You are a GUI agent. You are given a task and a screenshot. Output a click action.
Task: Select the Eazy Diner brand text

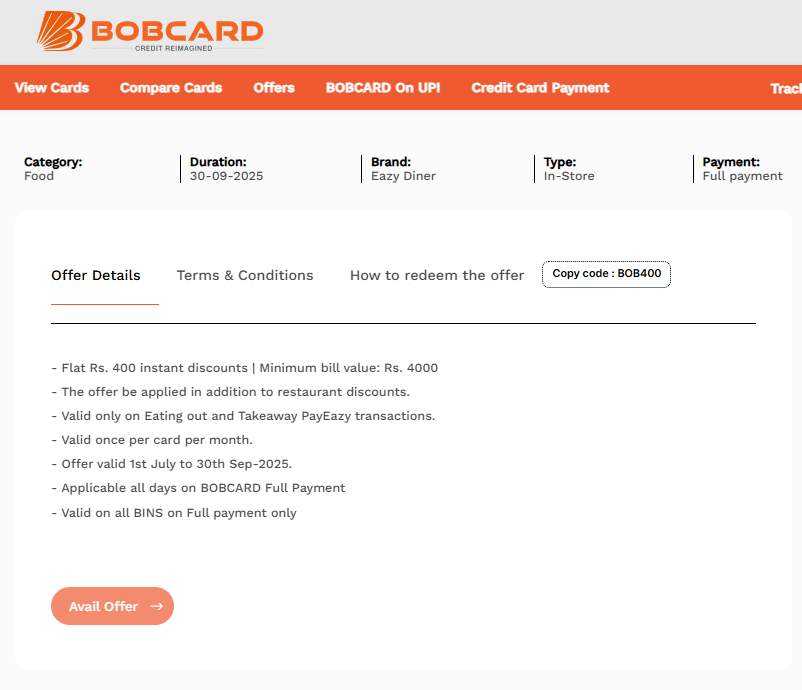coord(403,176)
